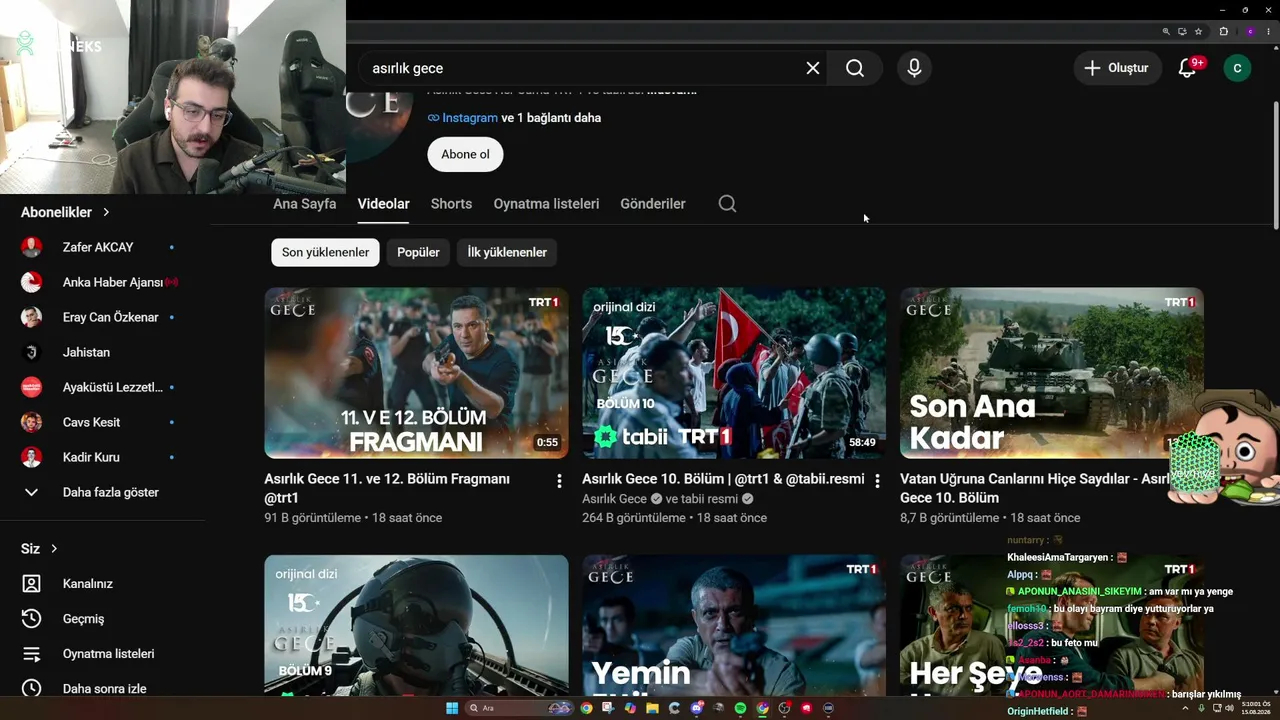This screenshot has height=720, width=1280.
Task: Bookmark this page with the star icon
Action: click(1198, 32)
